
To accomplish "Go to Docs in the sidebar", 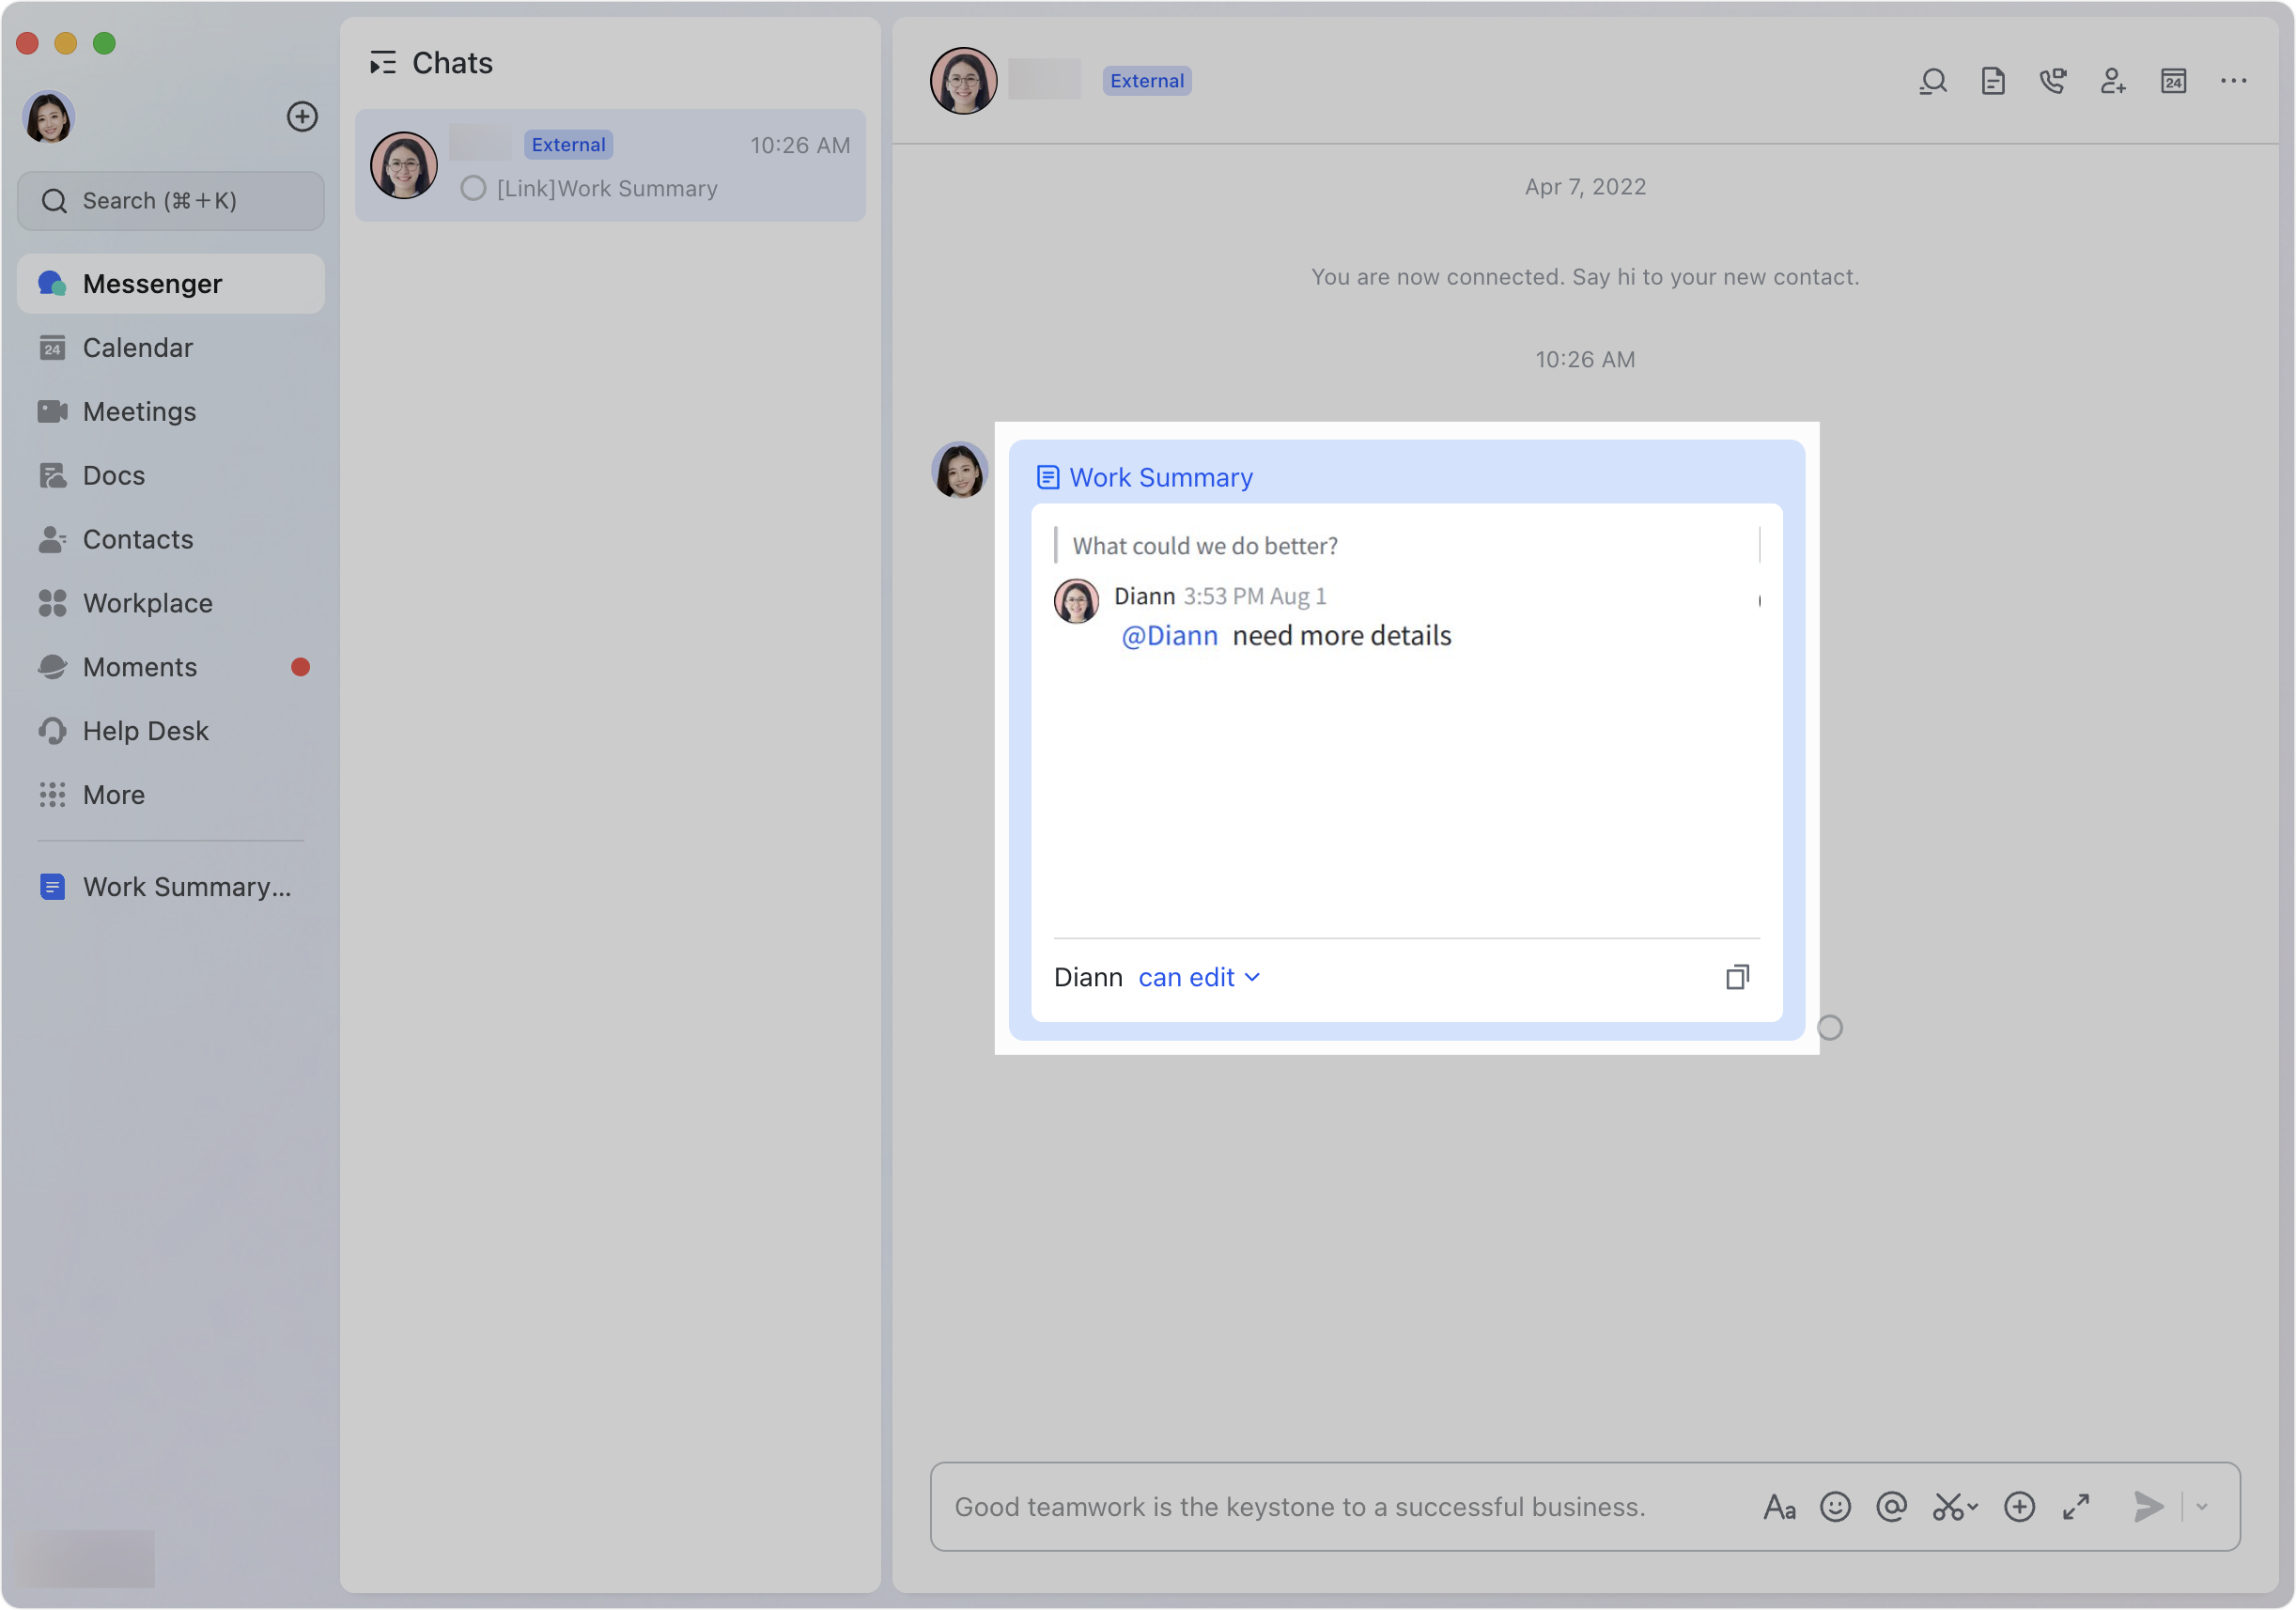I will tap(171, 476).
